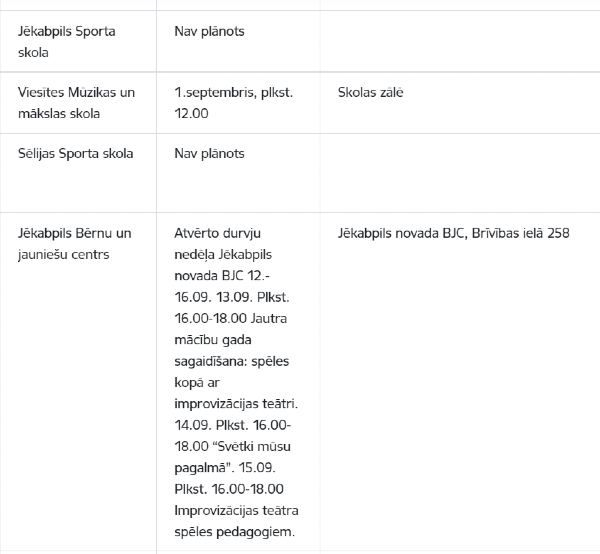Click 'Plkst. 16.00-18.00' under 15.09.
The width and height of the screenshot is (600, 554).
[x=229, y=489]
